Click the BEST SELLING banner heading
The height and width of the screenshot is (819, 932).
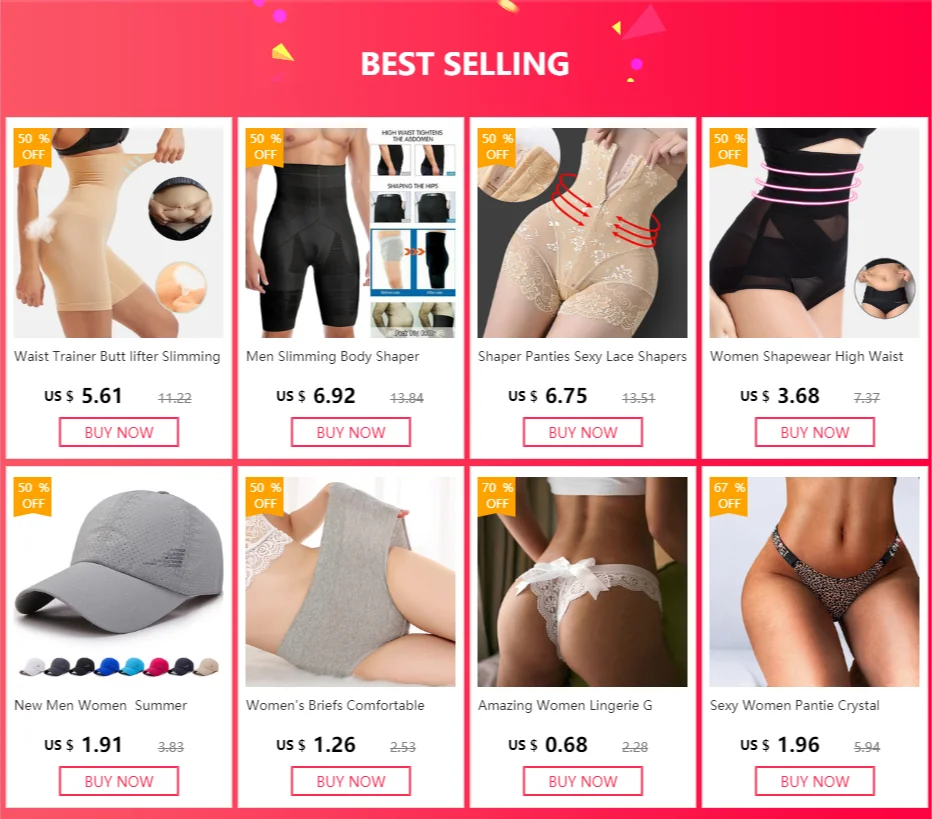465,64
